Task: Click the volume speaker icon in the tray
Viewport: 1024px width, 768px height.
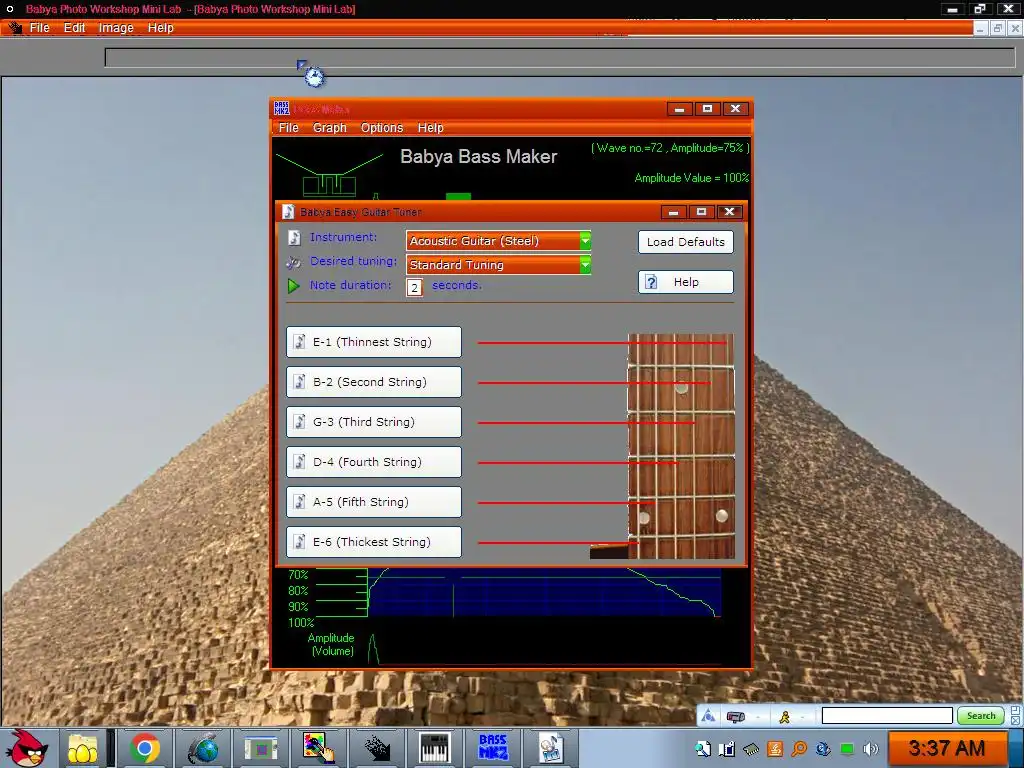Action: 871,749
